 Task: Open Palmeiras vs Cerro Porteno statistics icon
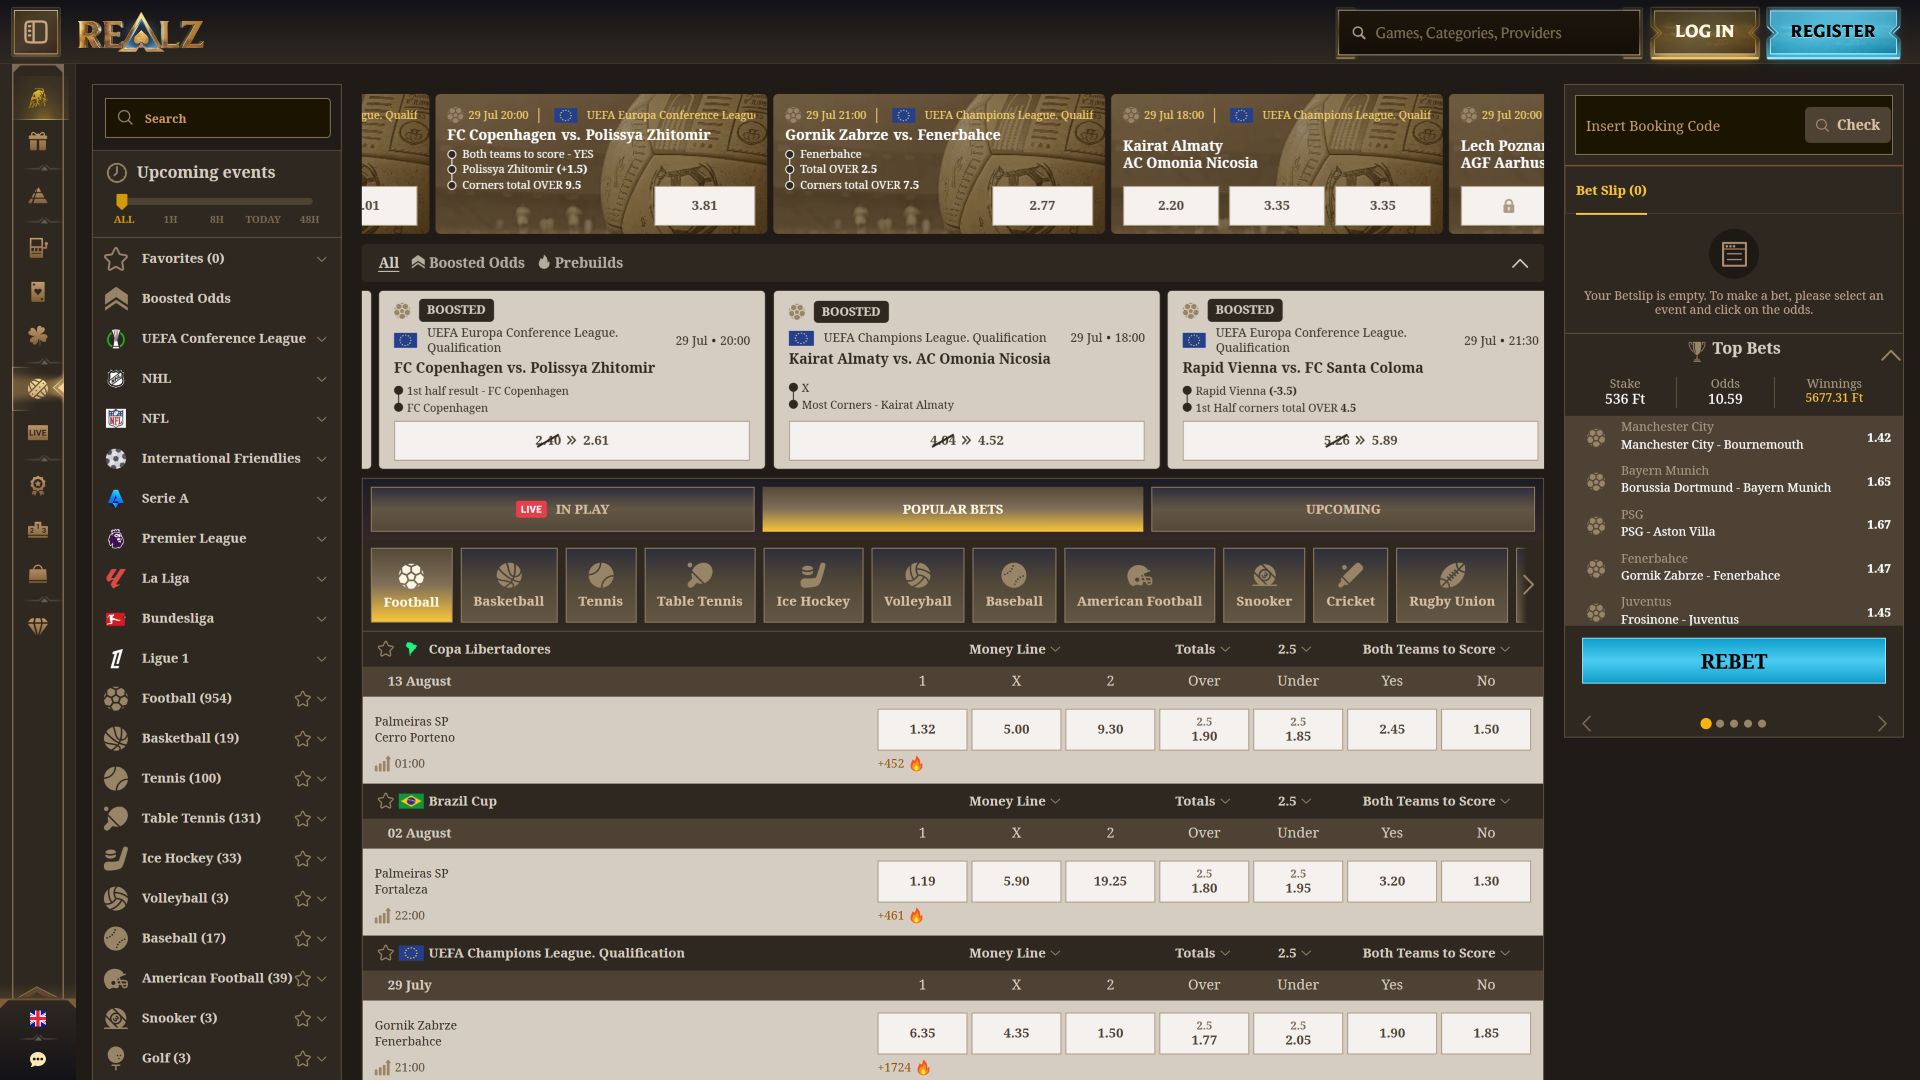click(382, 764)
